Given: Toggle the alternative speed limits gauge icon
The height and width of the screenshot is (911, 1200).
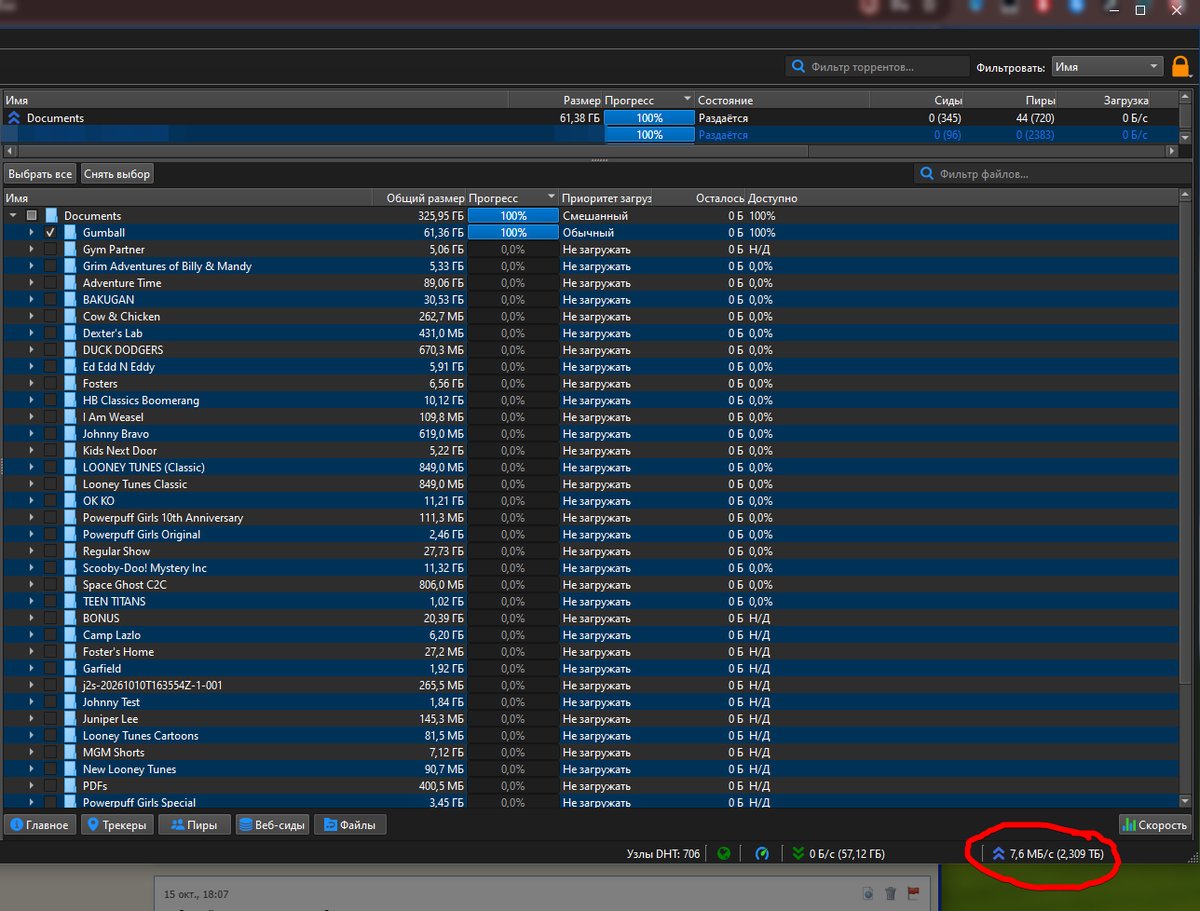Looking at the screenshot, I should point(762,853).
